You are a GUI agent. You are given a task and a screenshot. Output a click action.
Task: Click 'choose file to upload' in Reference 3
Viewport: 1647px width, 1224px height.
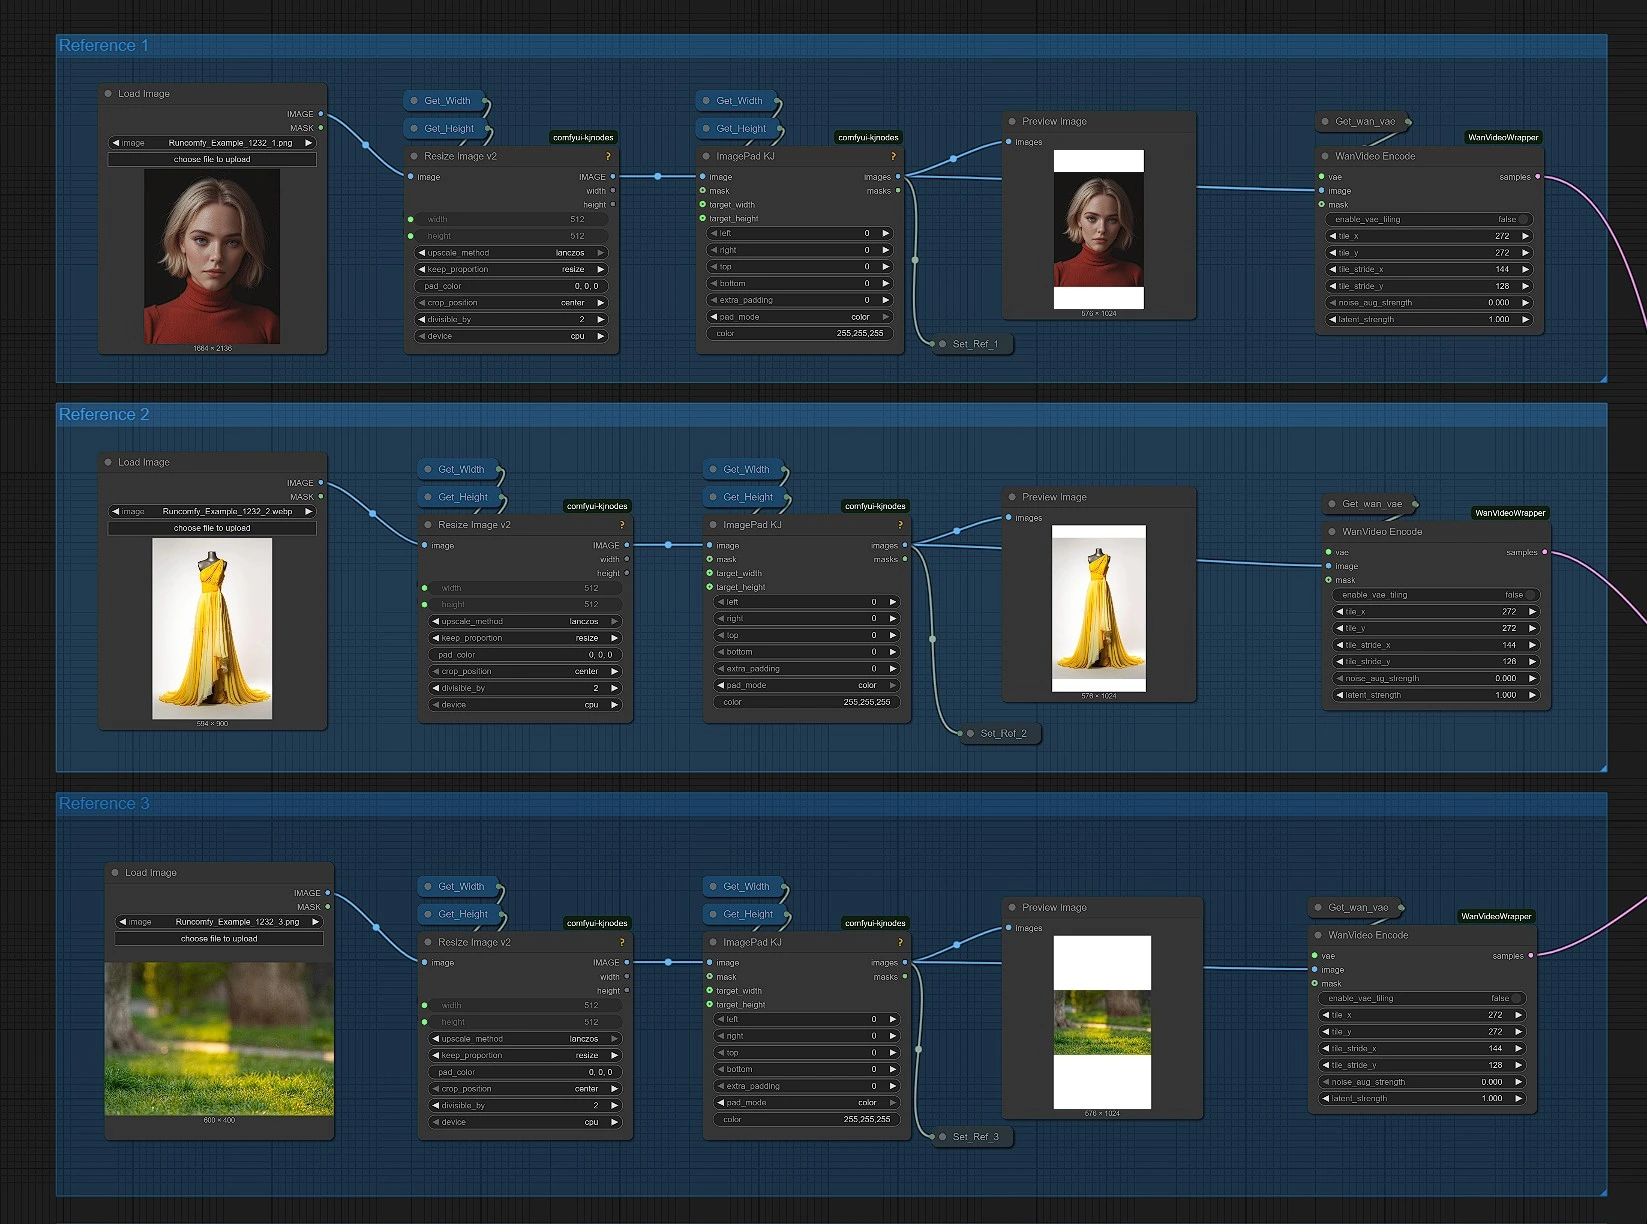tap(219, 939)
